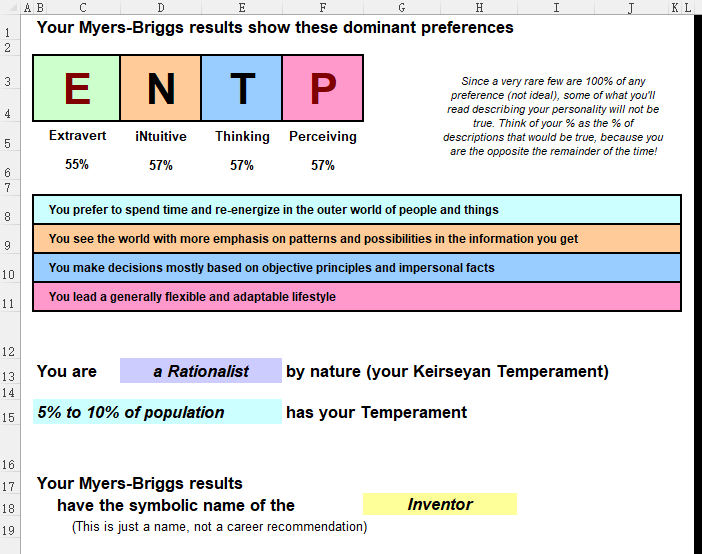The width and height of the screenshot is (702, 554).
Task: Click the 'a Rationalist' cell
Action: click(201, 371)
